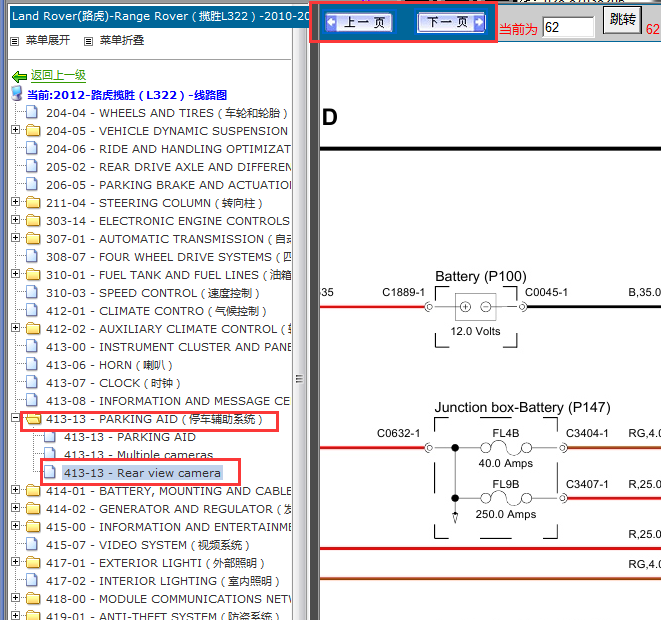Image resolution: width=661 pixels, height=620 pixels.
Task: Edit the current page number field
Action: (568, 27)
